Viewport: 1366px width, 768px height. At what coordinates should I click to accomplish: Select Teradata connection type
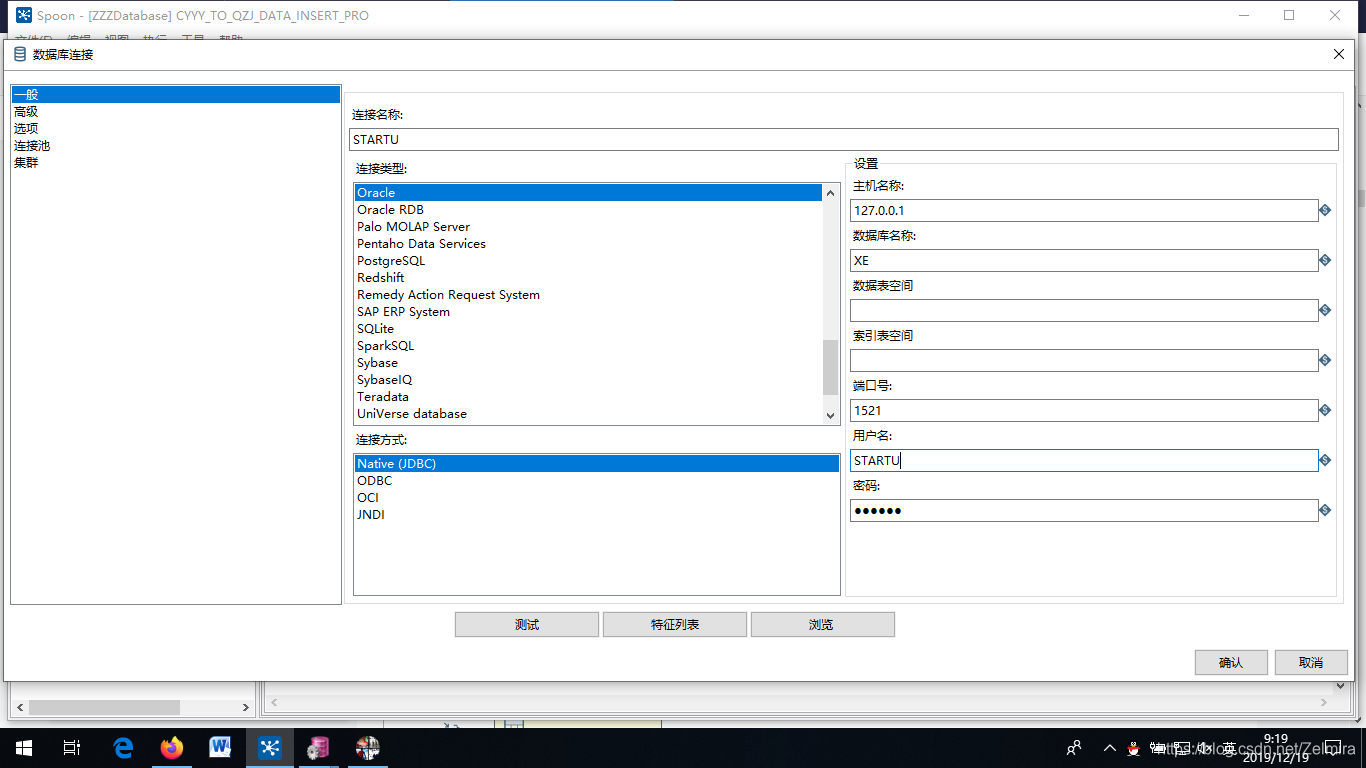coord(588,397)
